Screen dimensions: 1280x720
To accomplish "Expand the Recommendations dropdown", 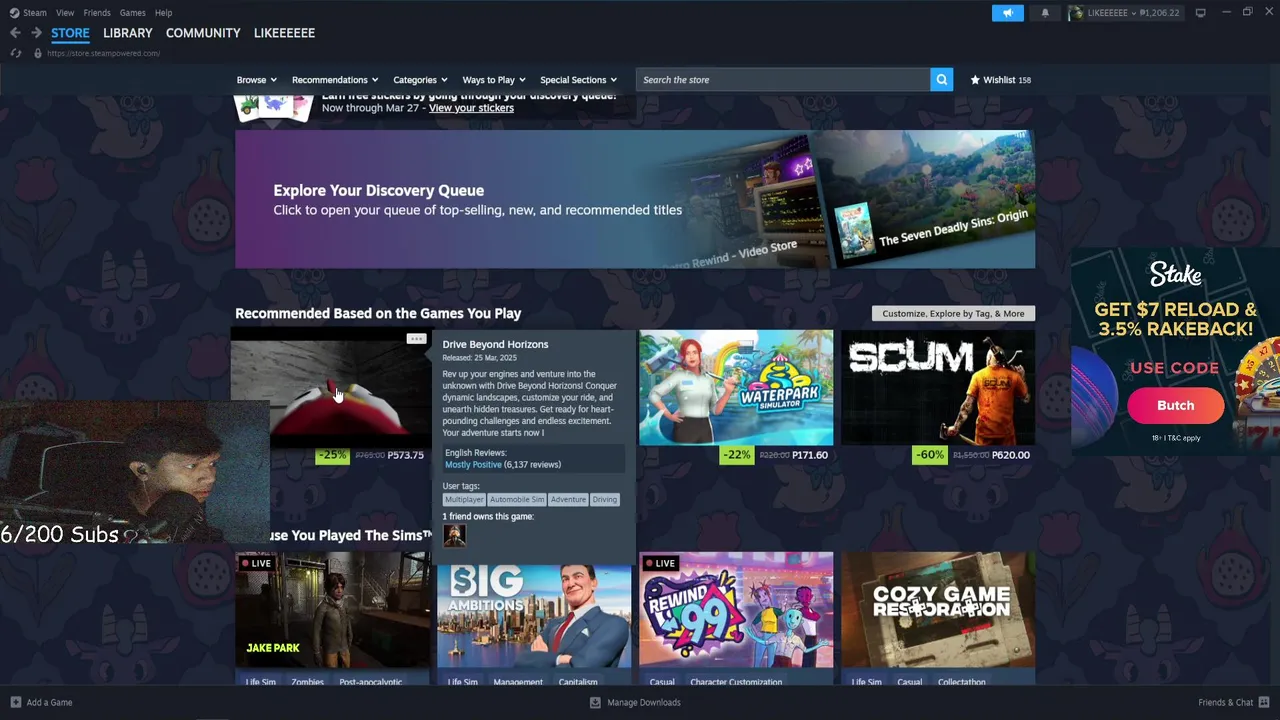I will tap(335, 80).
